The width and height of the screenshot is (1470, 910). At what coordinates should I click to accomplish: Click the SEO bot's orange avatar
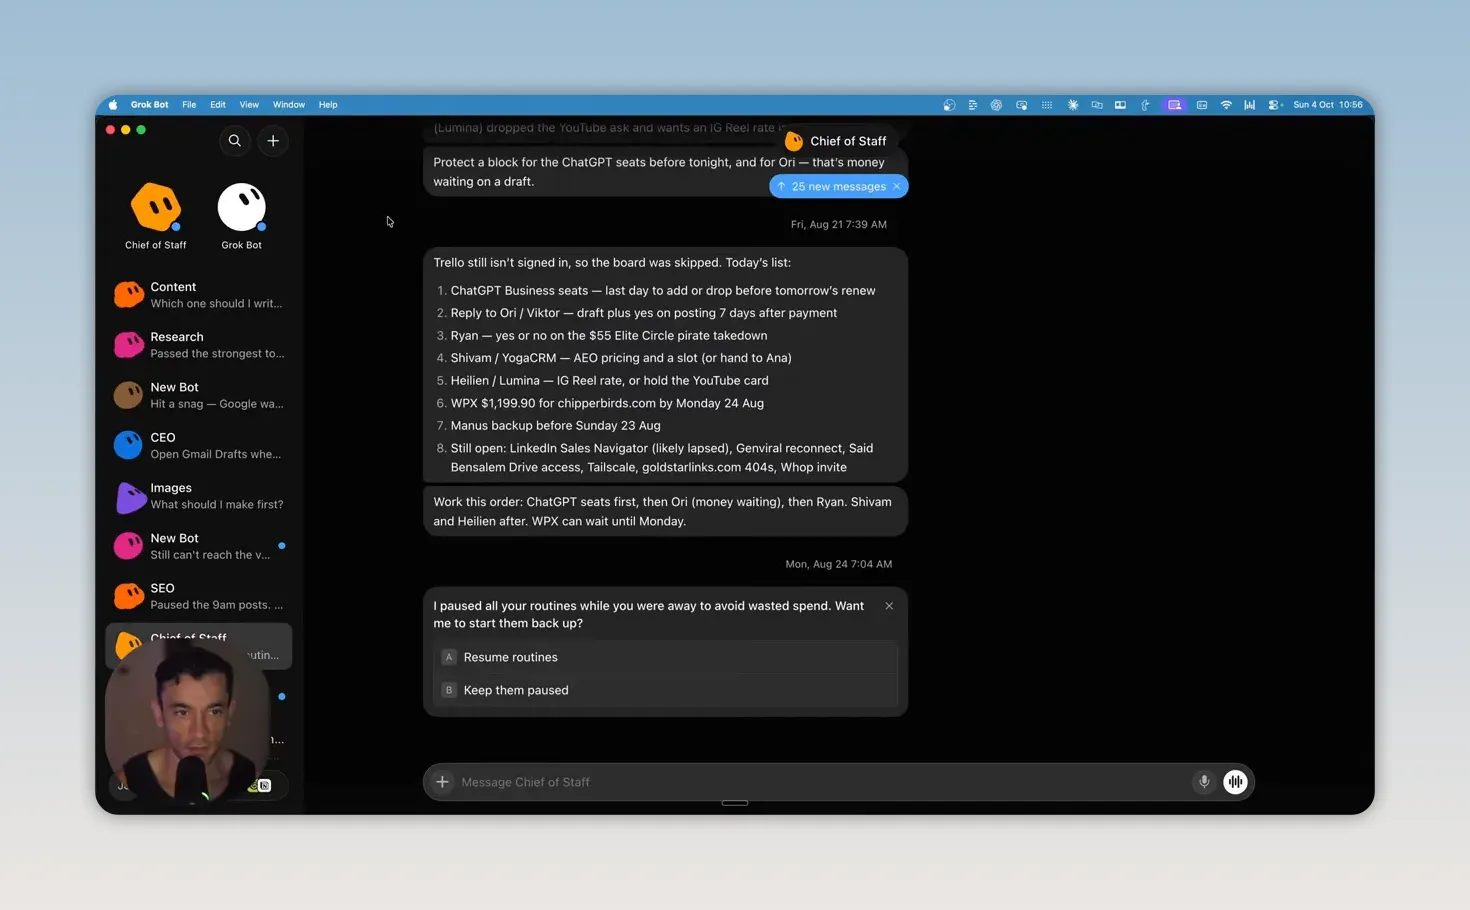click(128, 596)
